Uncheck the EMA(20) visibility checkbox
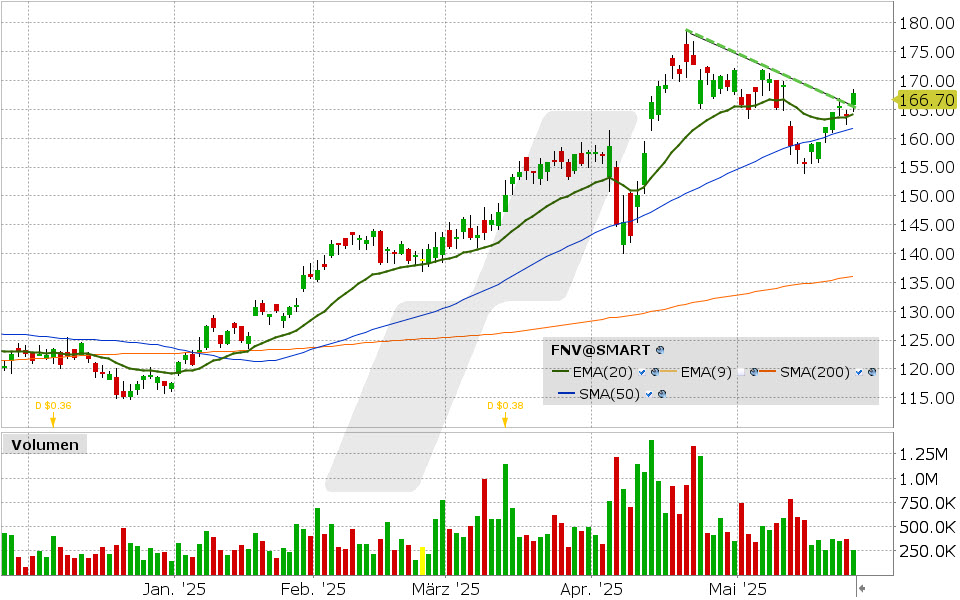 tap(642, 372)
